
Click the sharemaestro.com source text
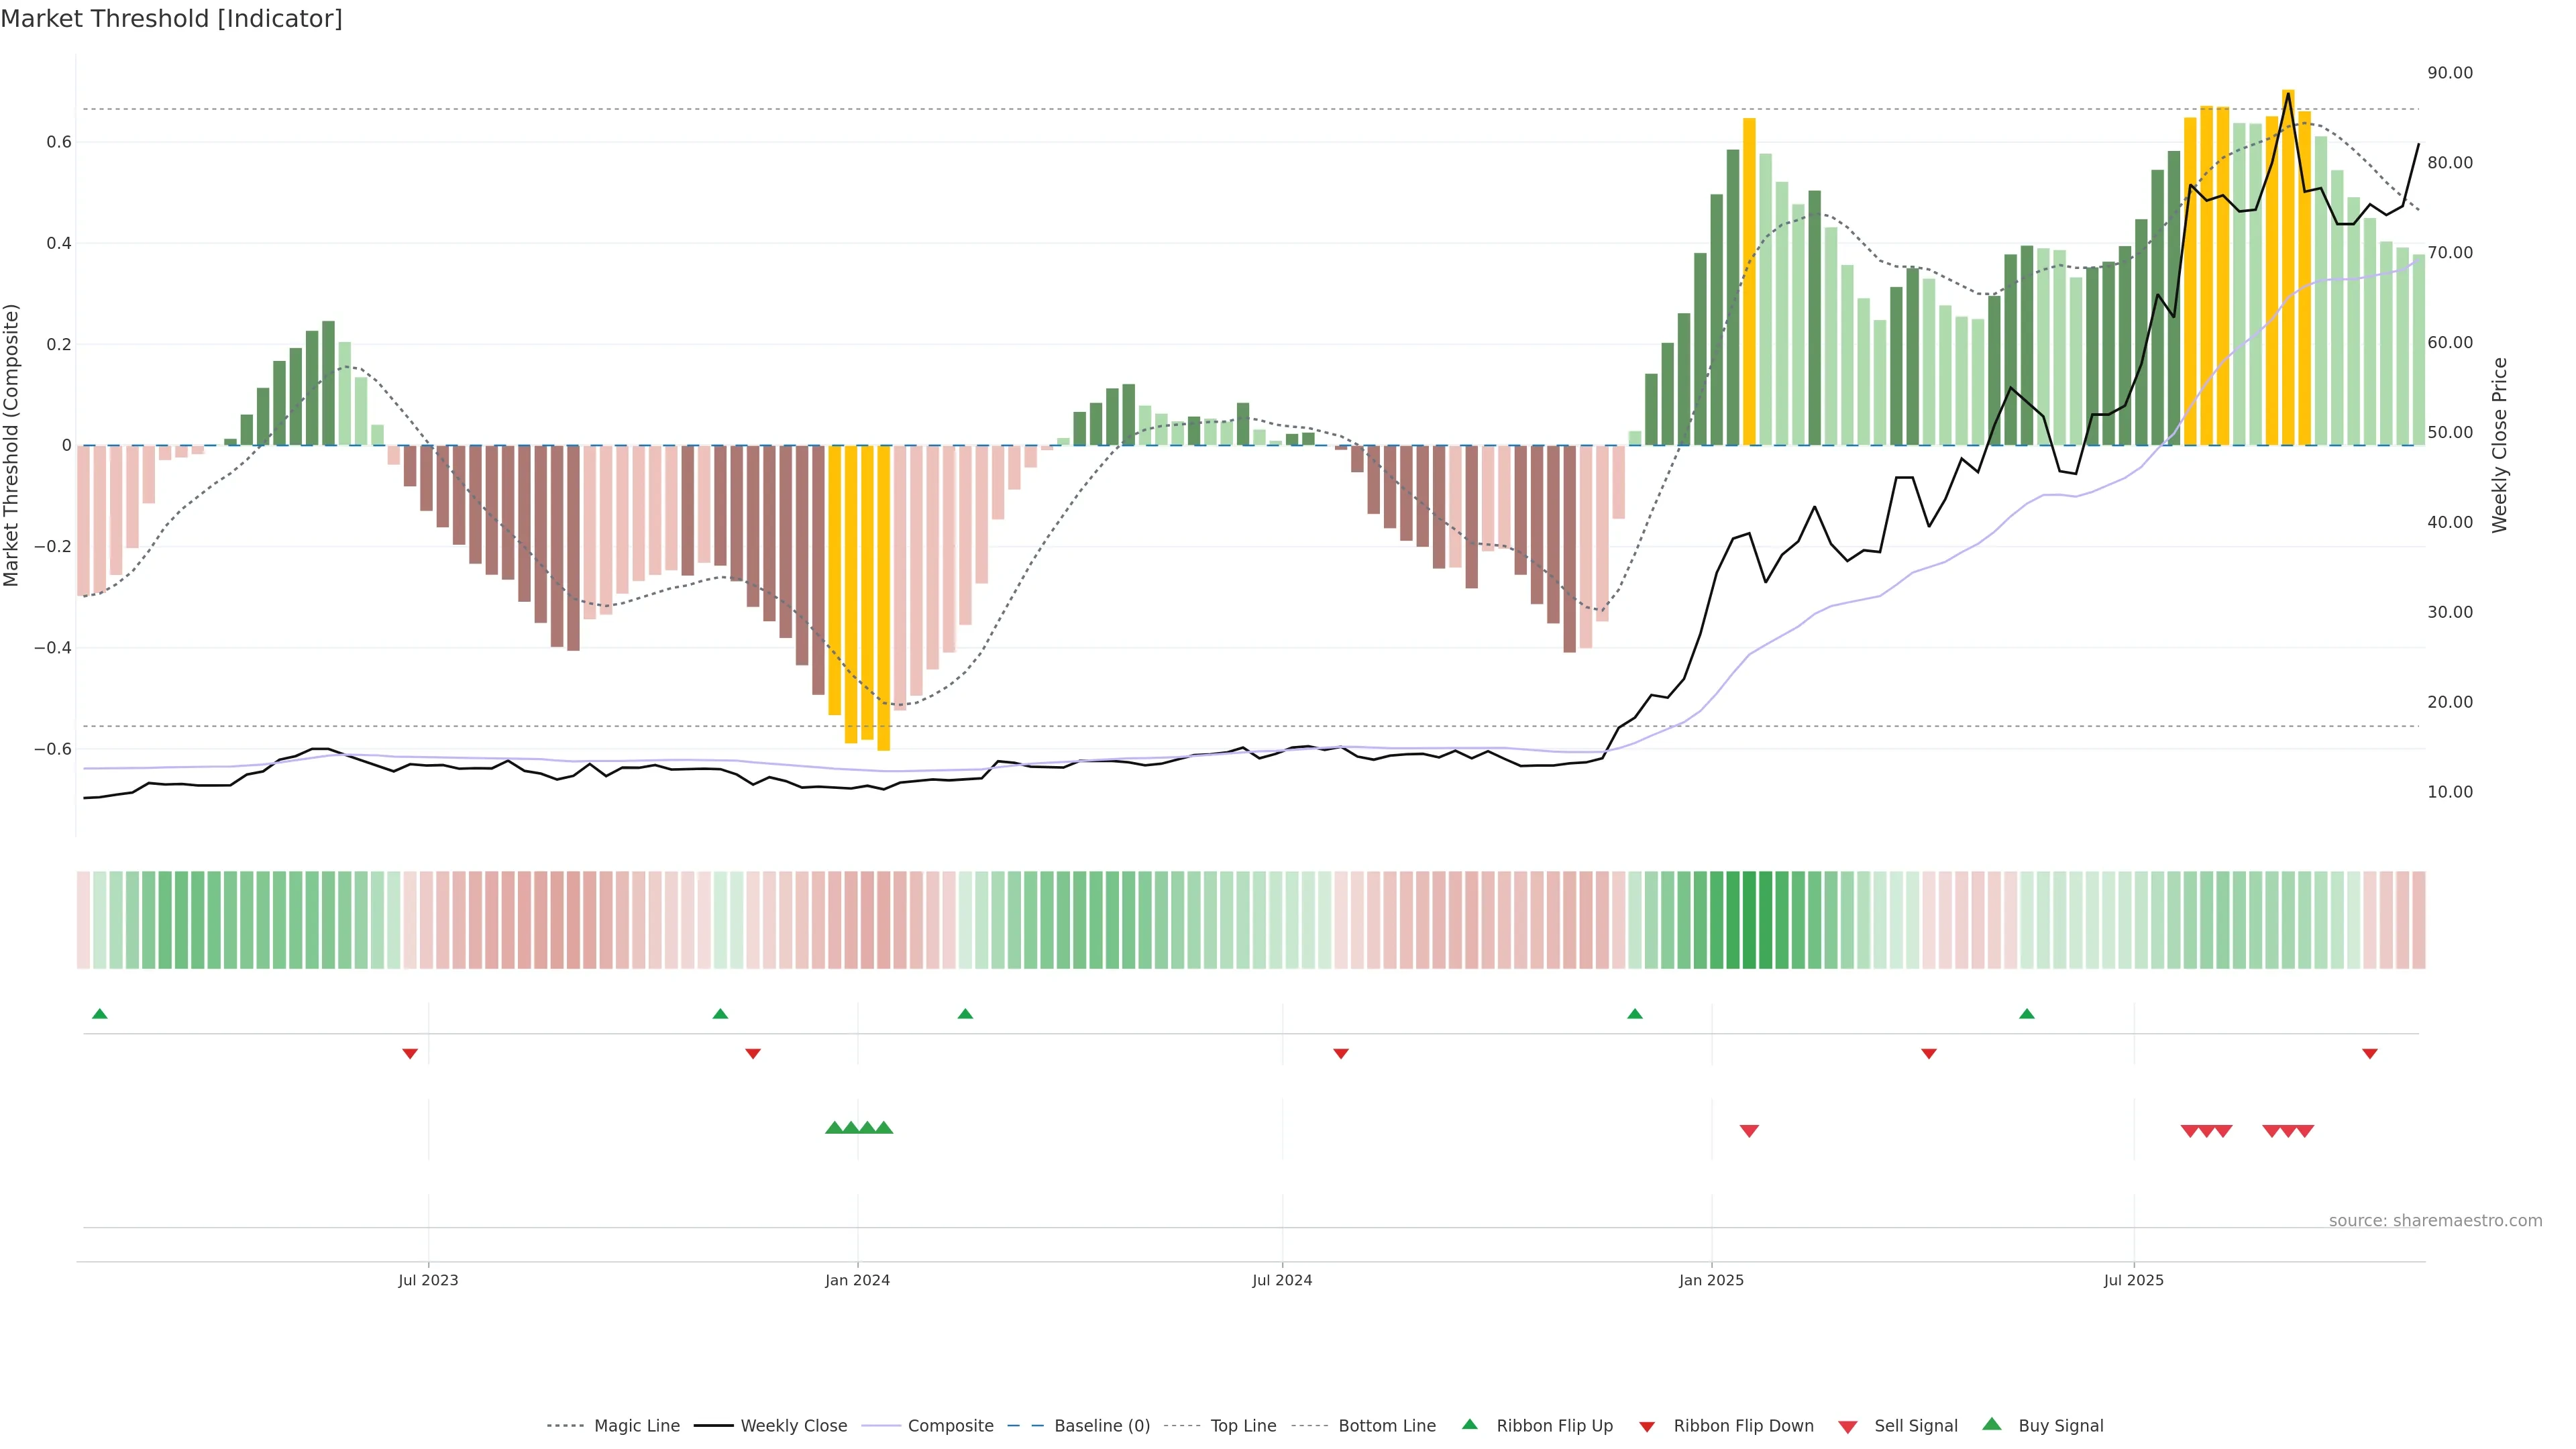coord(2435,1221)
